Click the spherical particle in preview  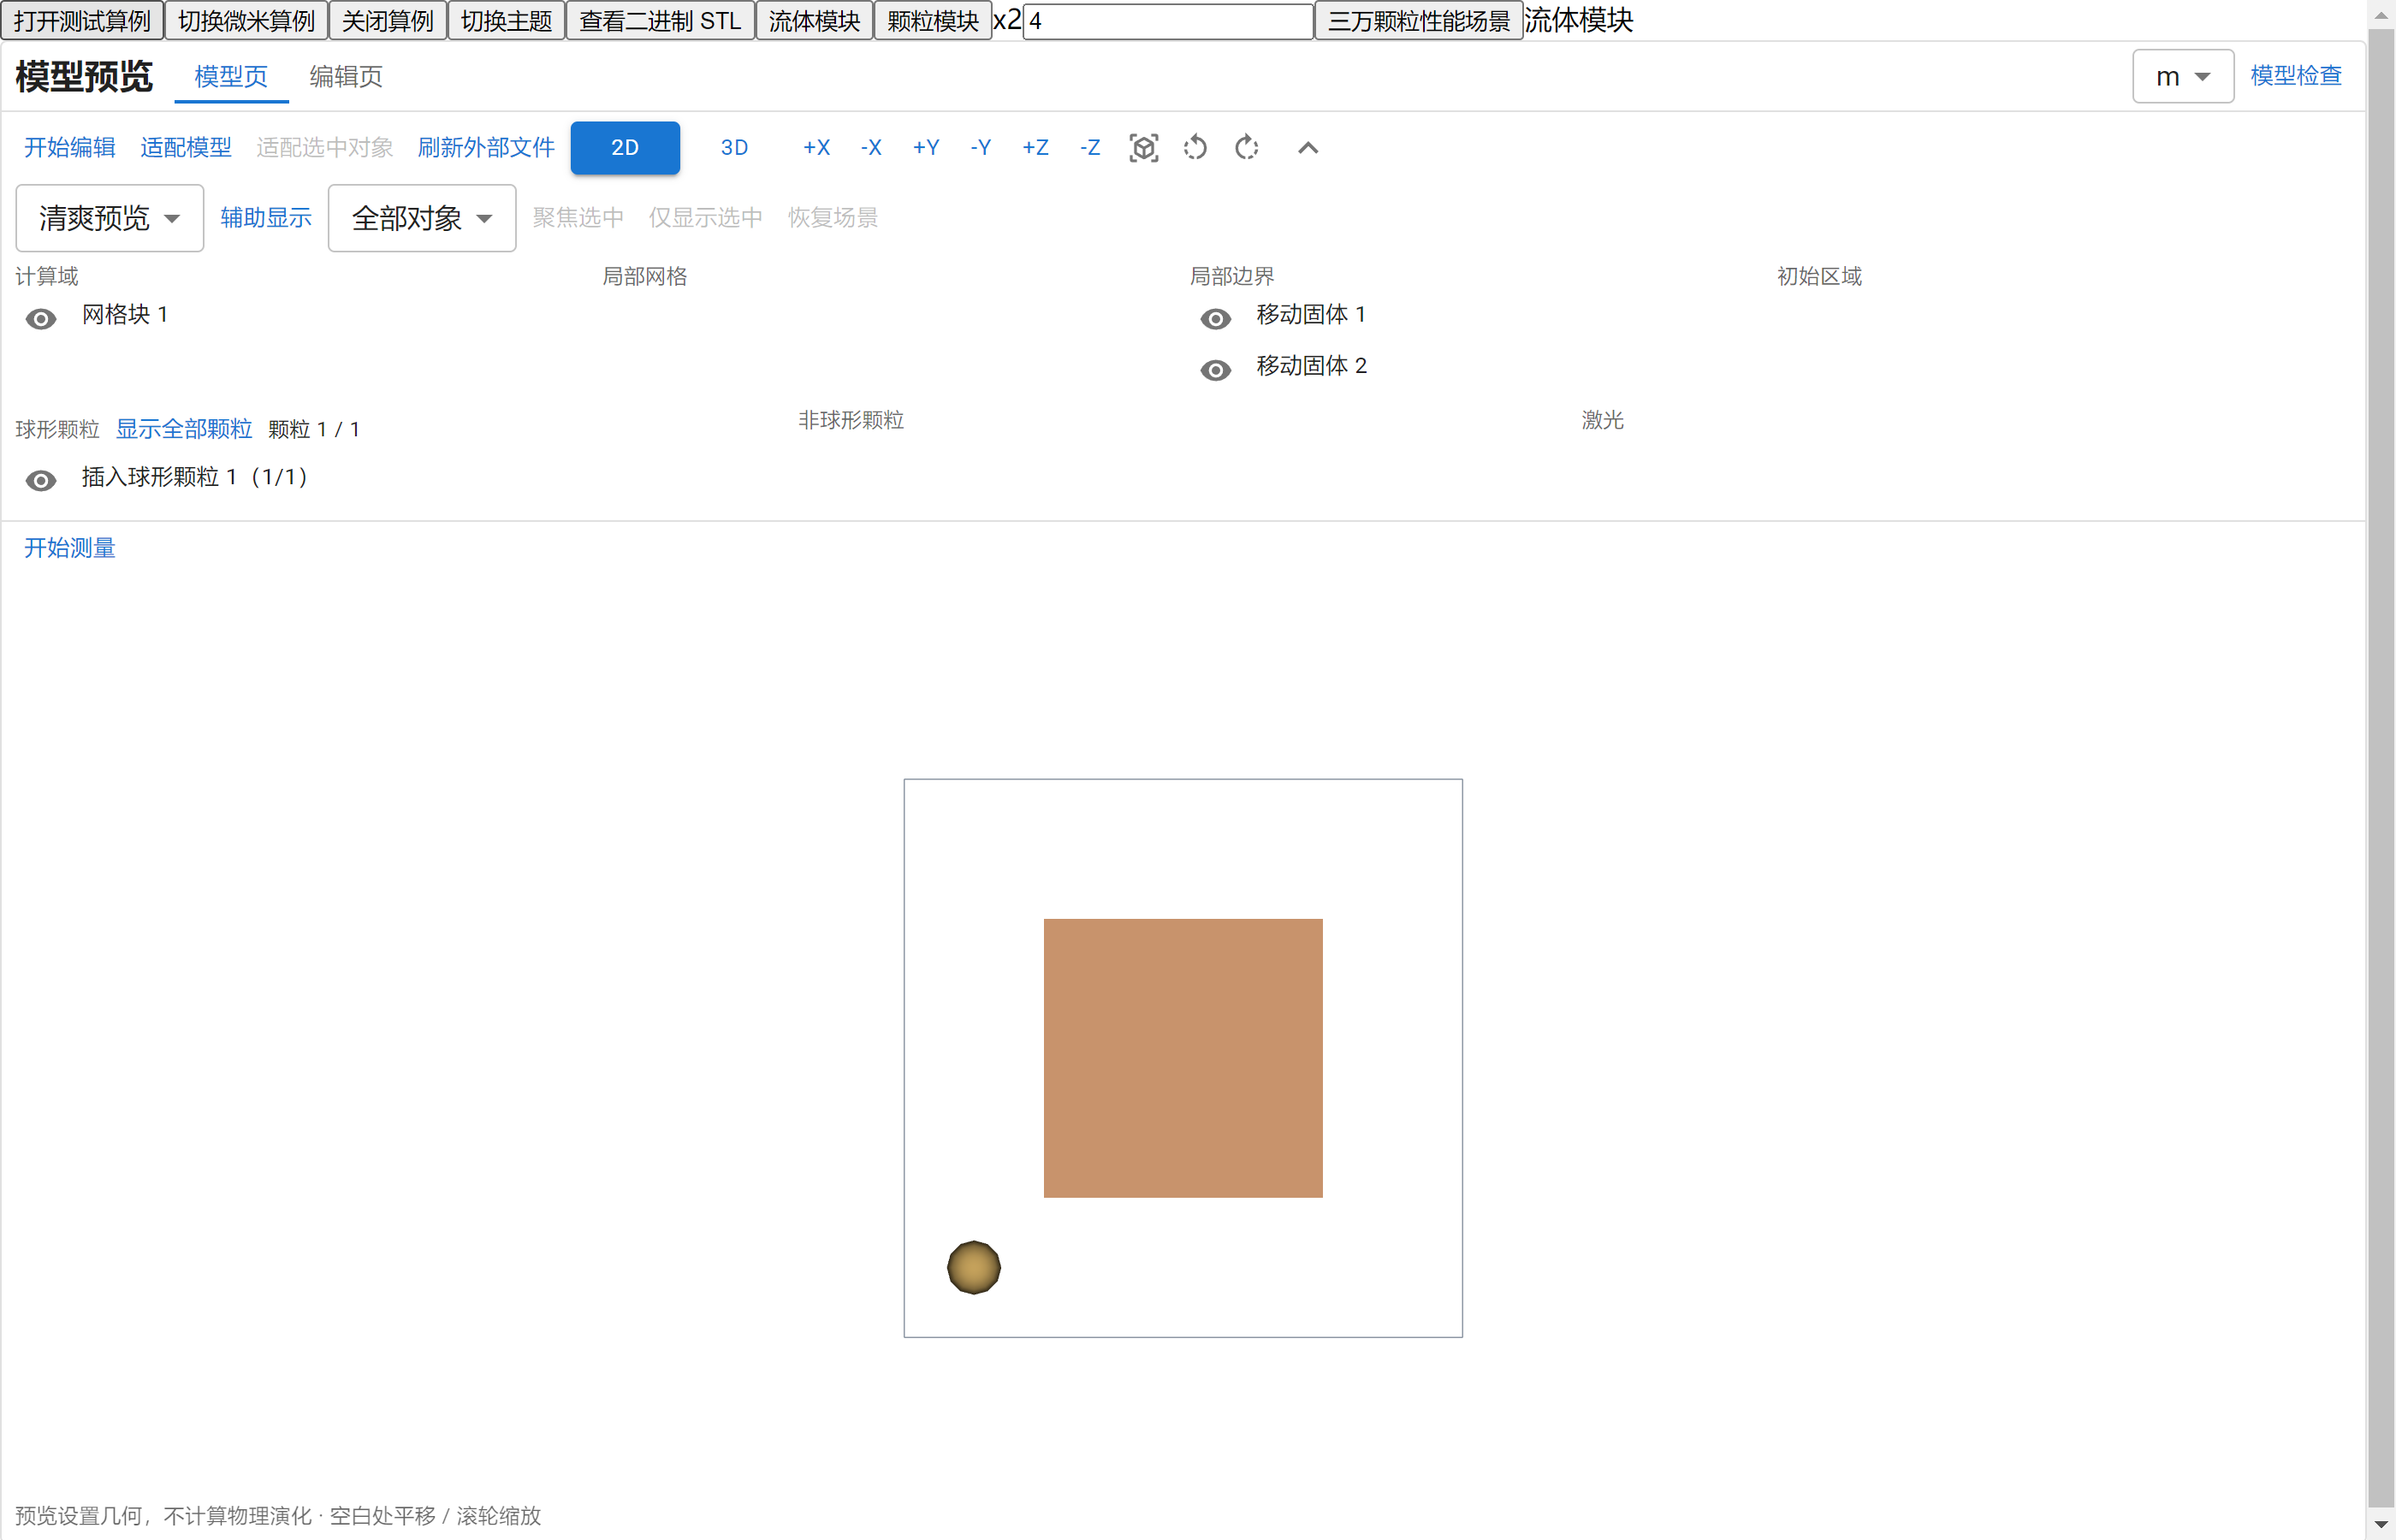[974, 1268]
